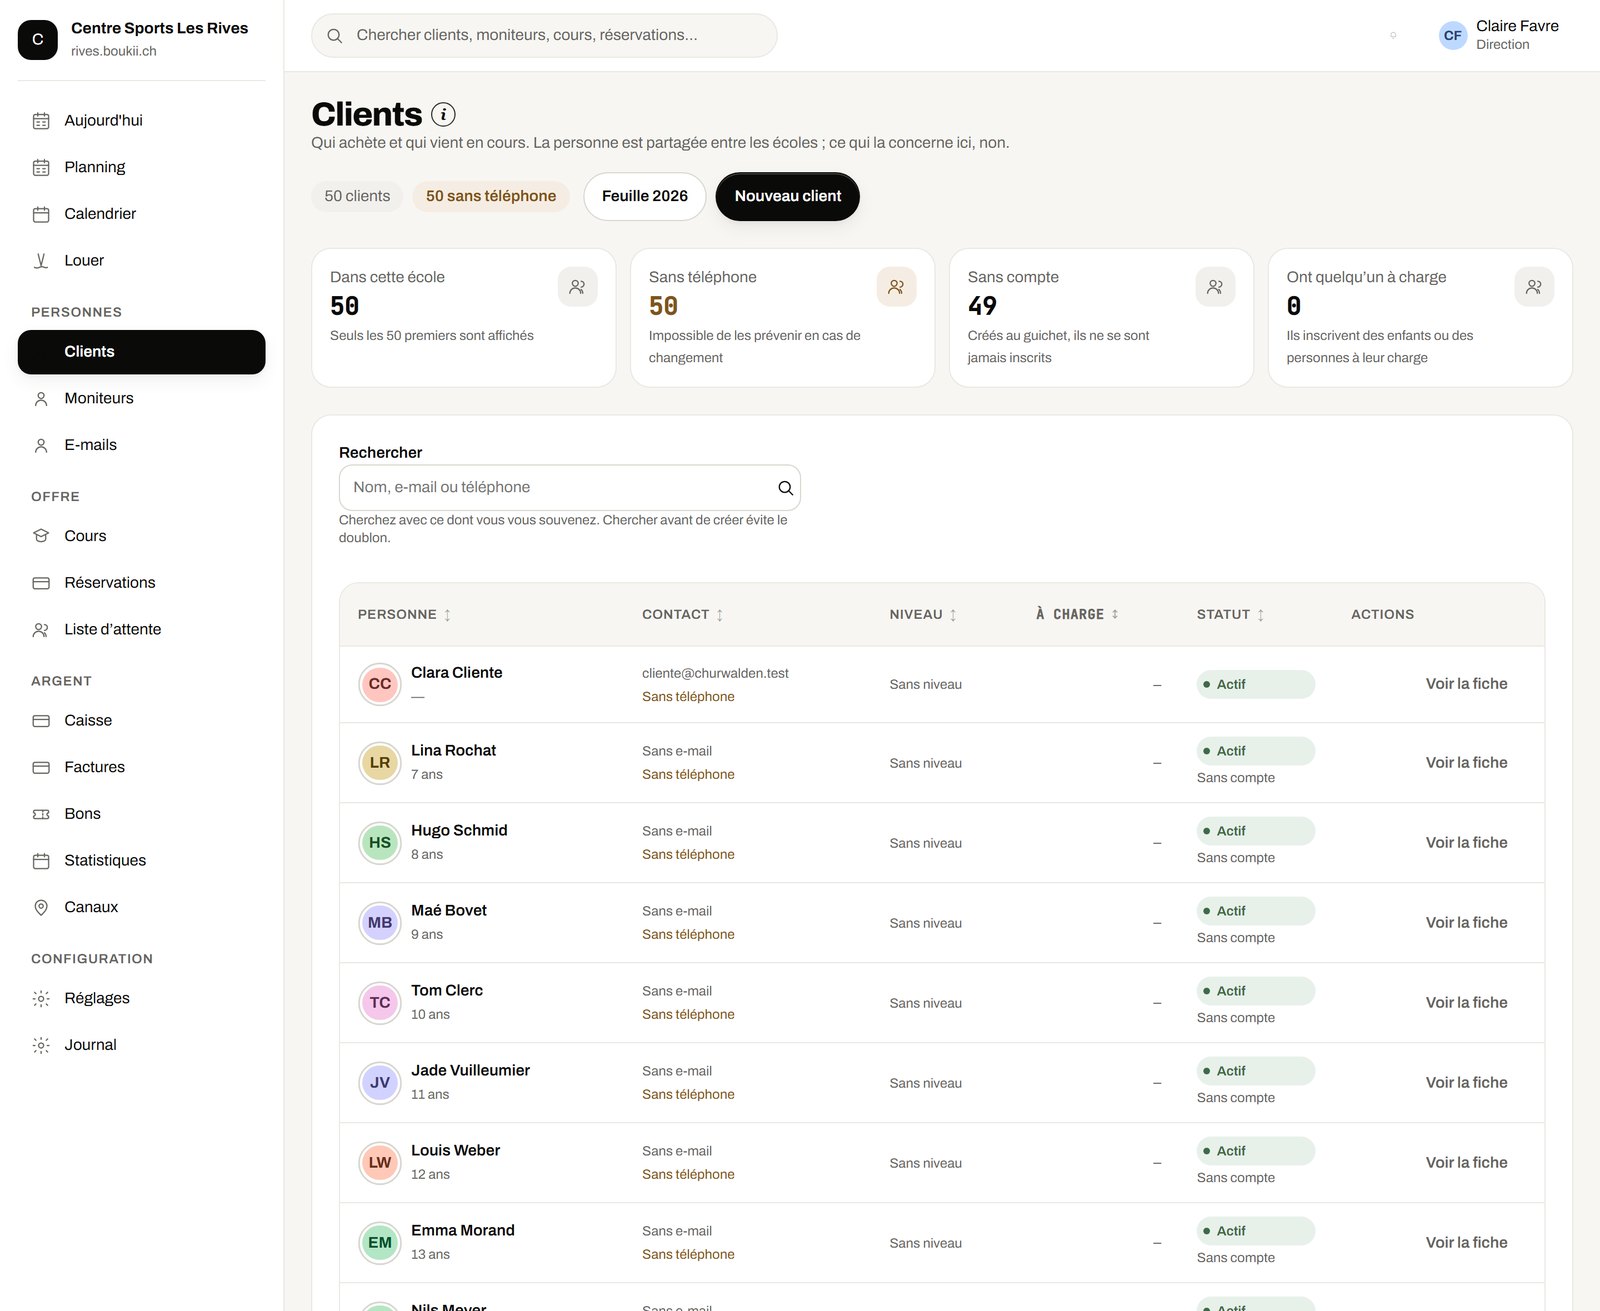This screenshot has width=1600, height=1311.
Task: Open Voir la fiche for Clara Cliente
Action: tap(1466, 684)
